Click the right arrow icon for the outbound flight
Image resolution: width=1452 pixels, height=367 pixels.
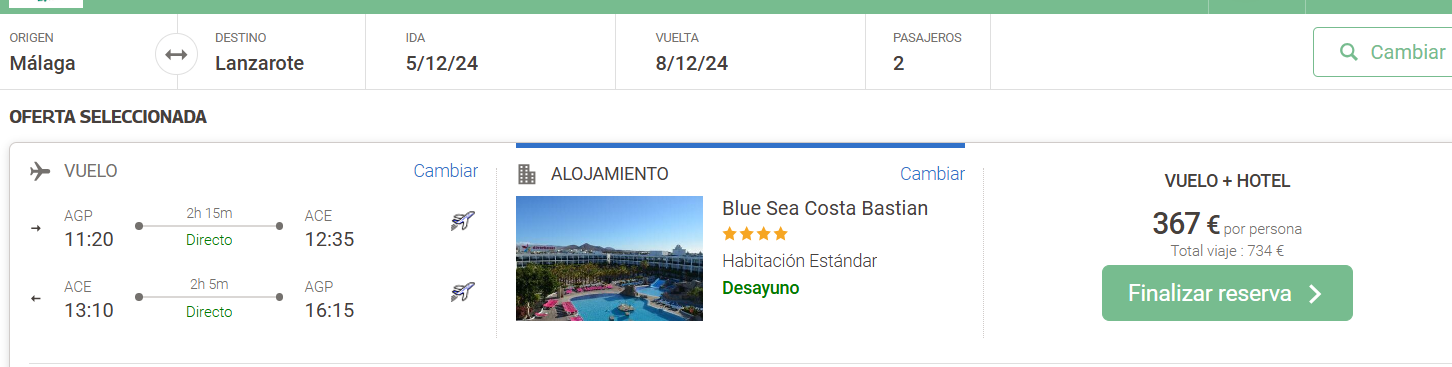(x=36, y=228)
